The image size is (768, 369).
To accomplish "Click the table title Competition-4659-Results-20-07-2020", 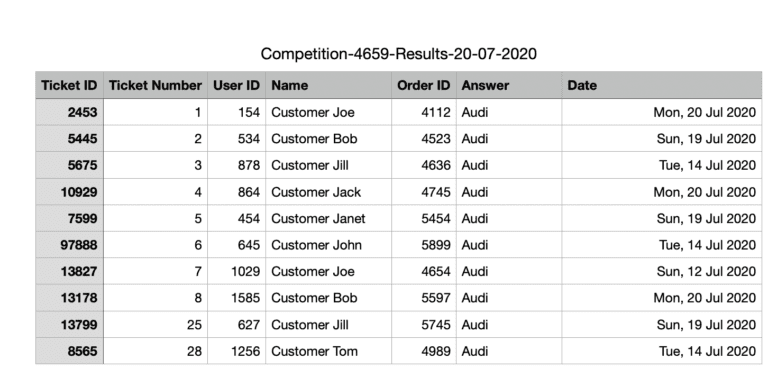I will (x=398, y=53).
